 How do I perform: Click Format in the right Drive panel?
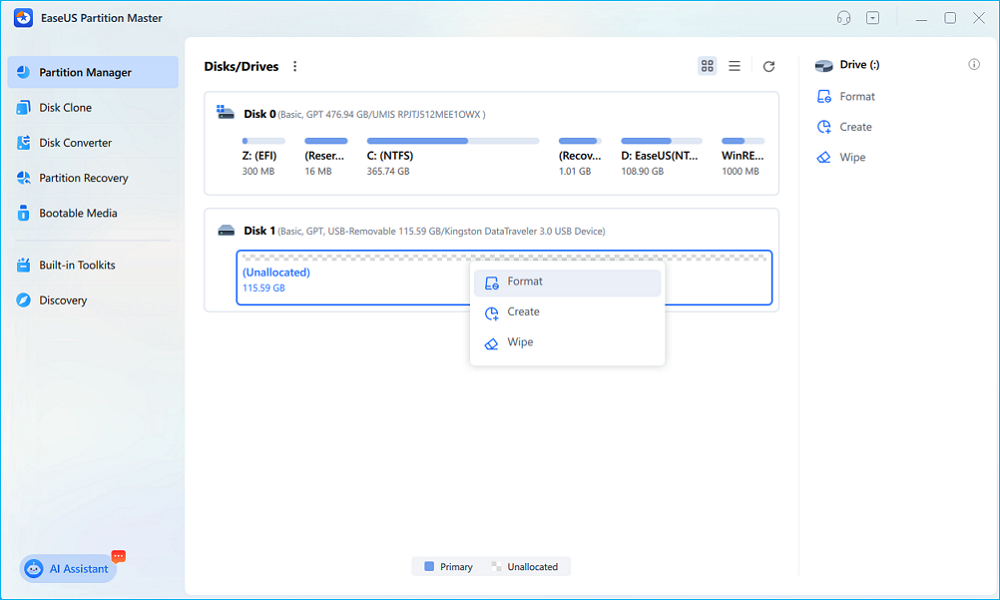856,97
